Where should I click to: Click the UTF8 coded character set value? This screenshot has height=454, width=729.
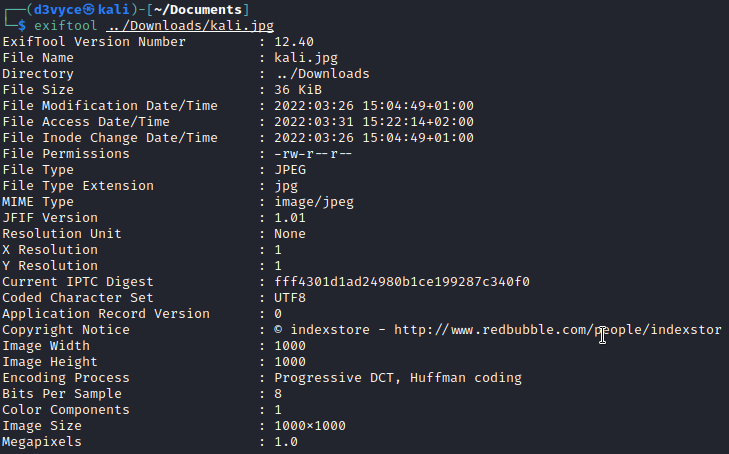[290, 298]
